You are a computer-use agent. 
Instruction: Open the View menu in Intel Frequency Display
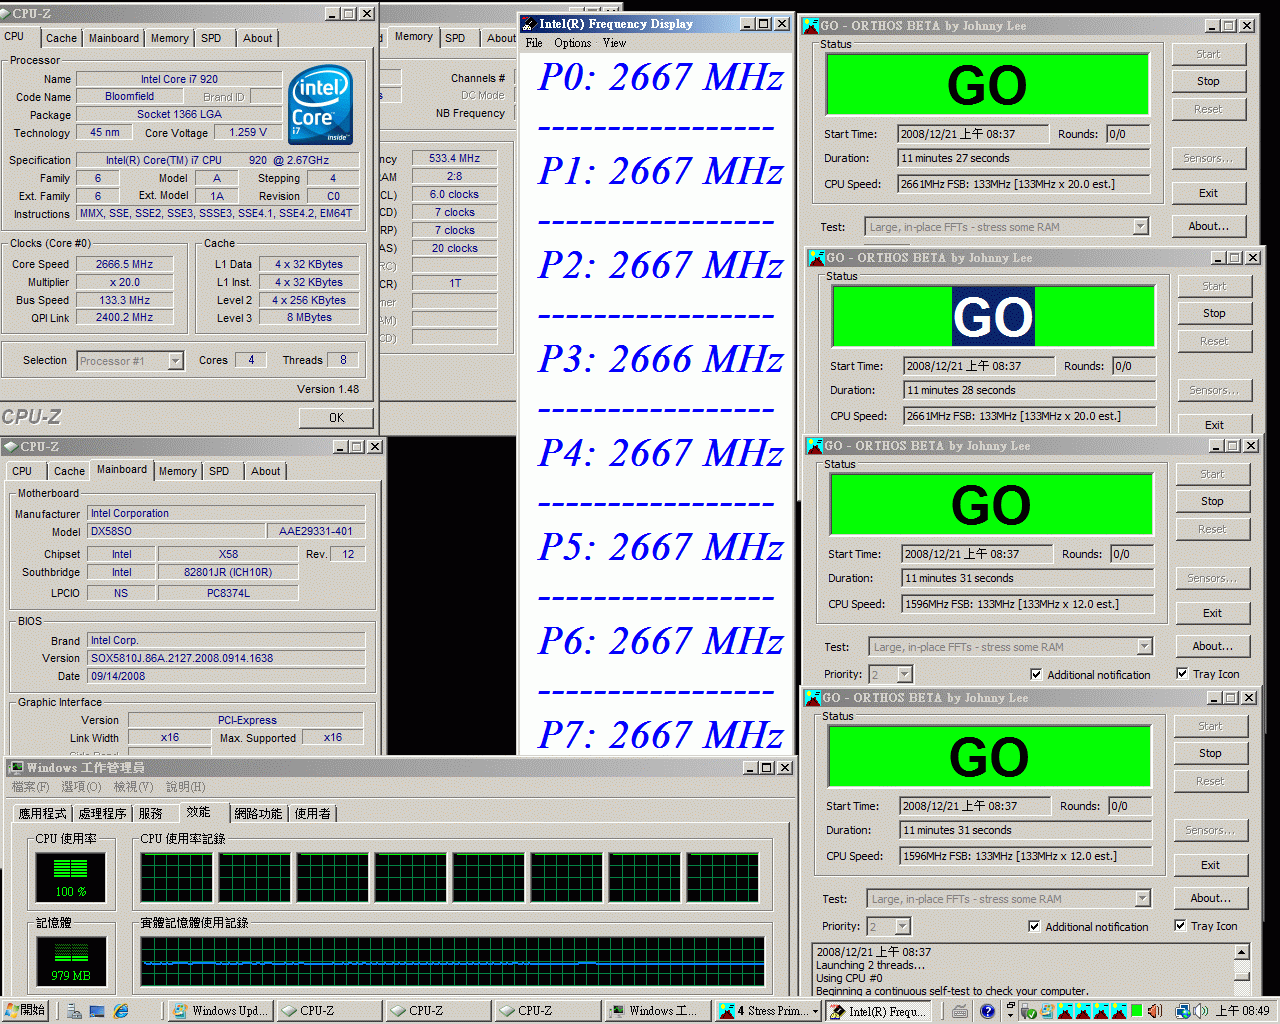point(615,43)
